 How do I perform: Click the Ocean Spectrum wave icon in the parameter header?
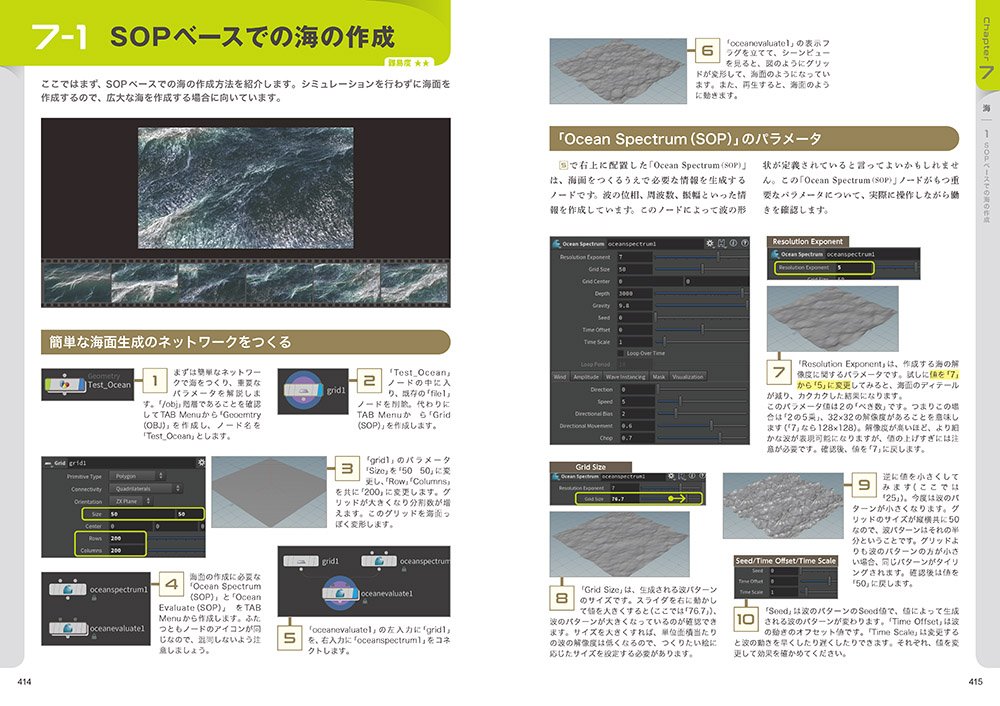(x=556, y=244)
